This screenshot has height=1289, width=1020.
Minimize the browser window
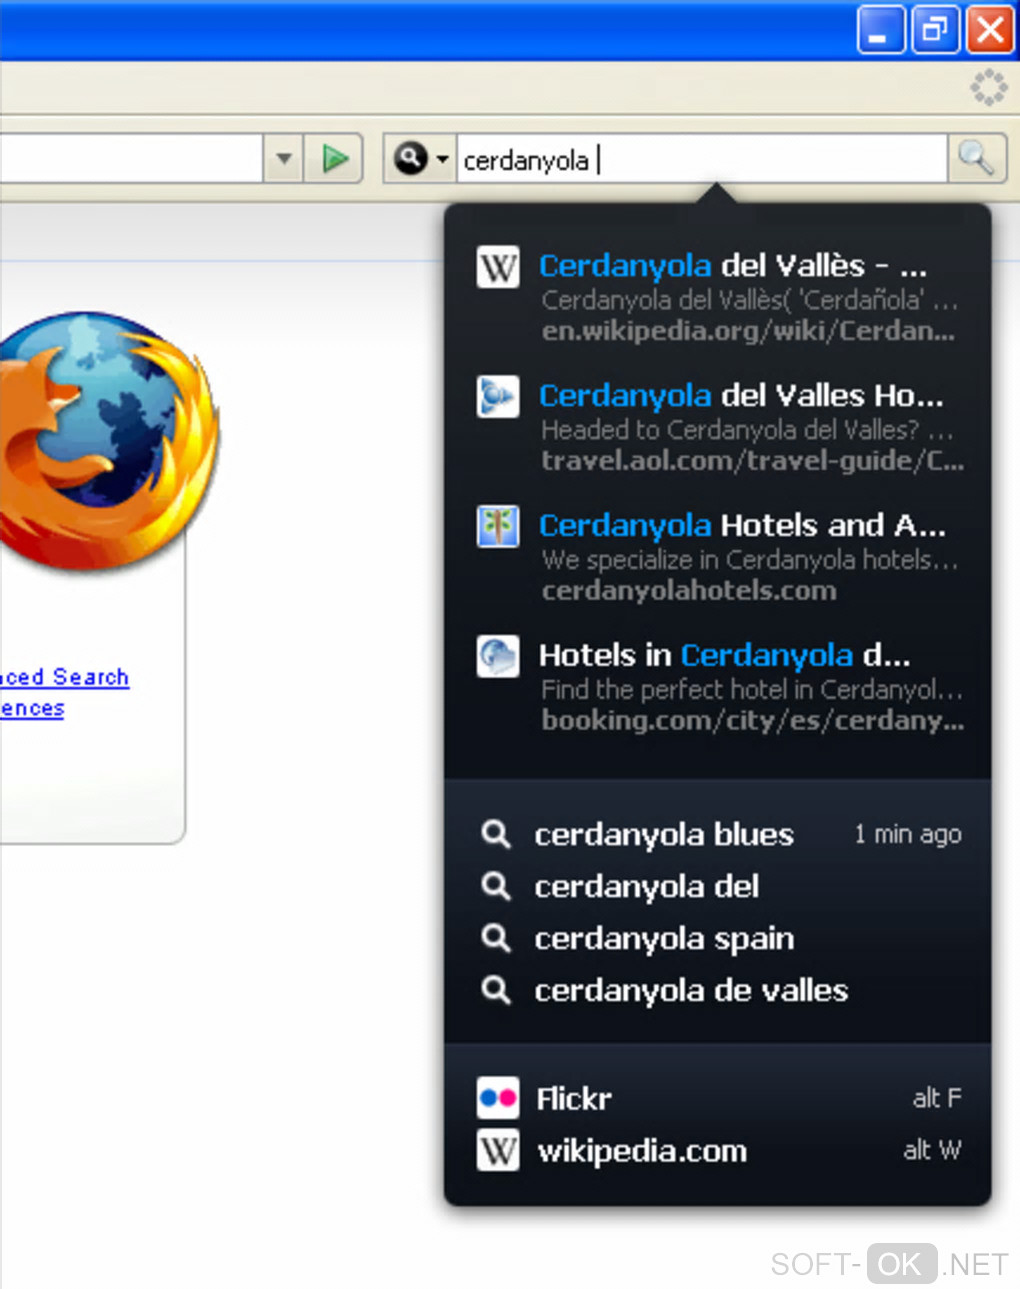[x=881, y=29]
